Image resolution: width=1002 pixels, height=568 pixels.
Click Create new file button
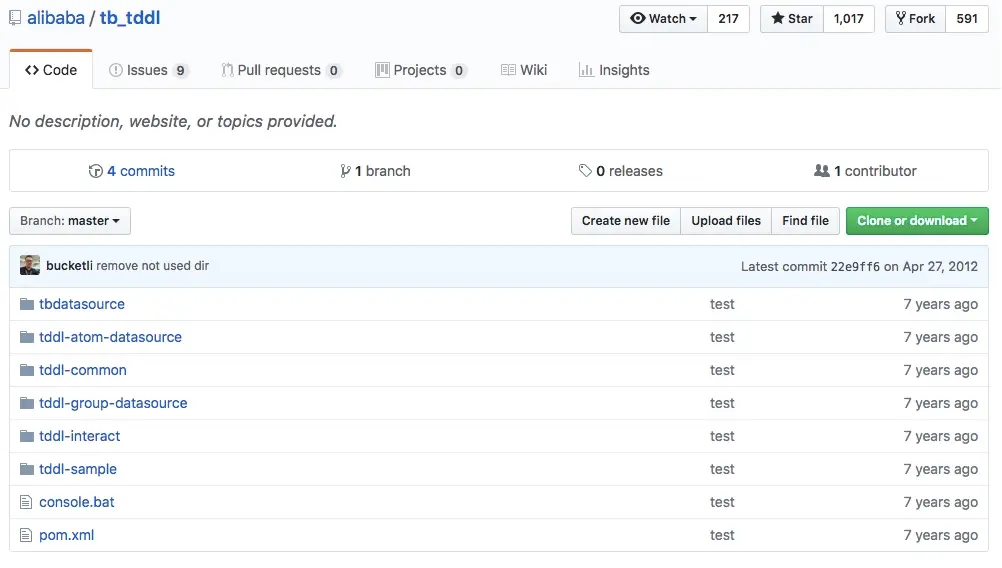click(x=626, y=221)
